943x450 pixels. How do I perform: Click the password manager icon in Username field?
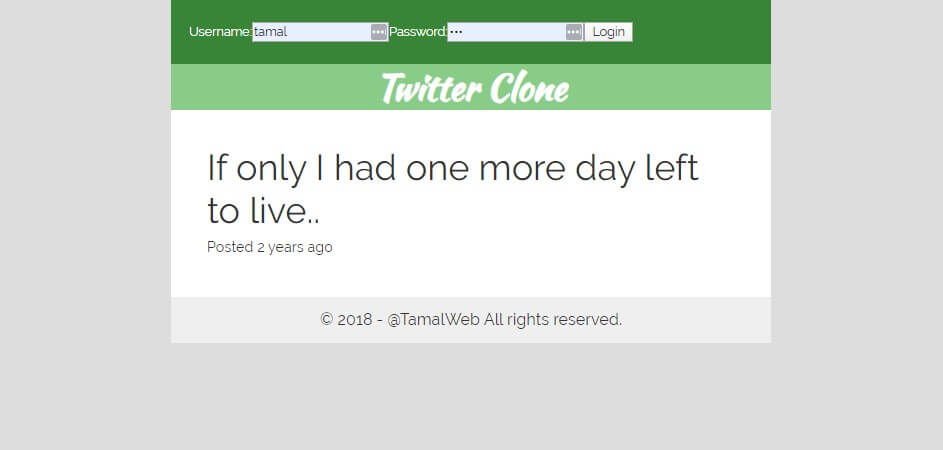click(x=378, y=32)
